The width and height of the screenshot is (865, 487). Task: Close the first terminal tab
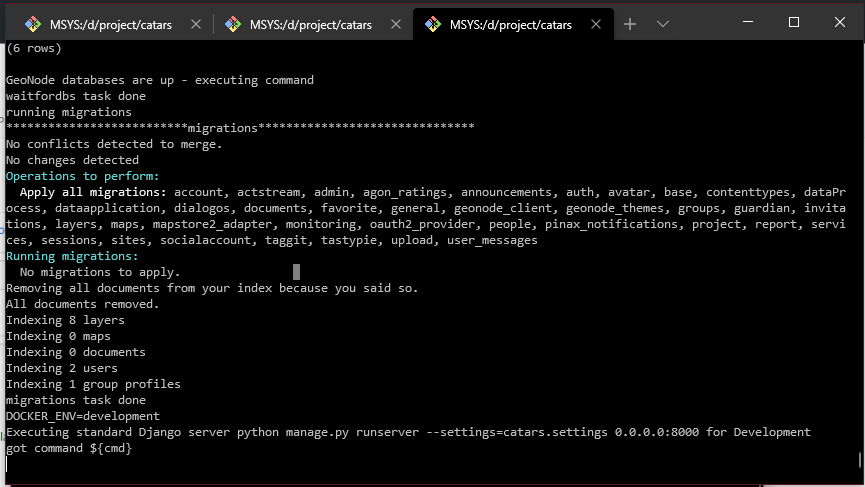pos(196,24)
